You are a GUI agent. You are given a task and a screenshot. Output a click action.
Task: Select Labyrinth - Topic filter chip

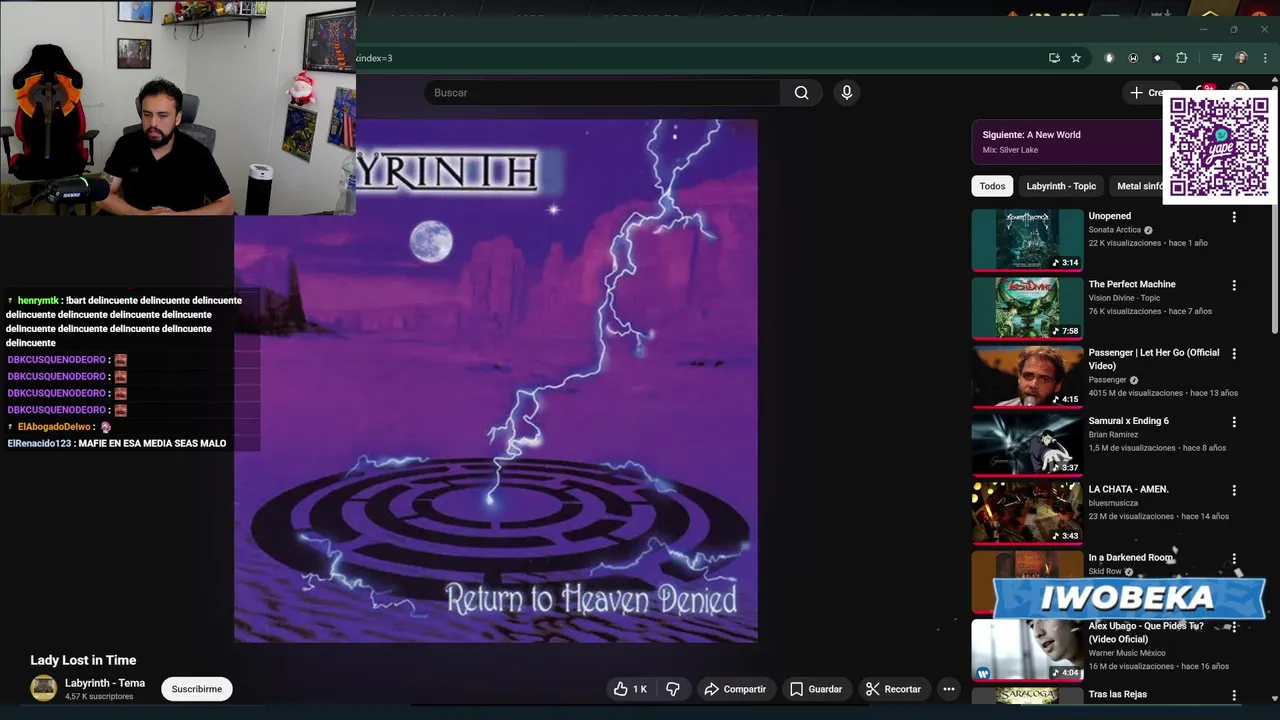pyautogui.click(x=1061, y=186)
